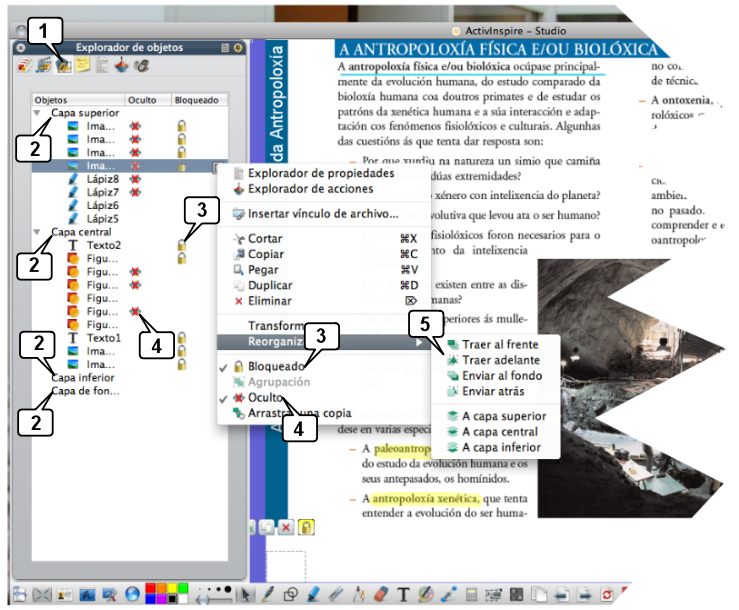Screen dimensions: 739x610
Task: Toggle Oculto check in context menu
Action: (265, 397)
